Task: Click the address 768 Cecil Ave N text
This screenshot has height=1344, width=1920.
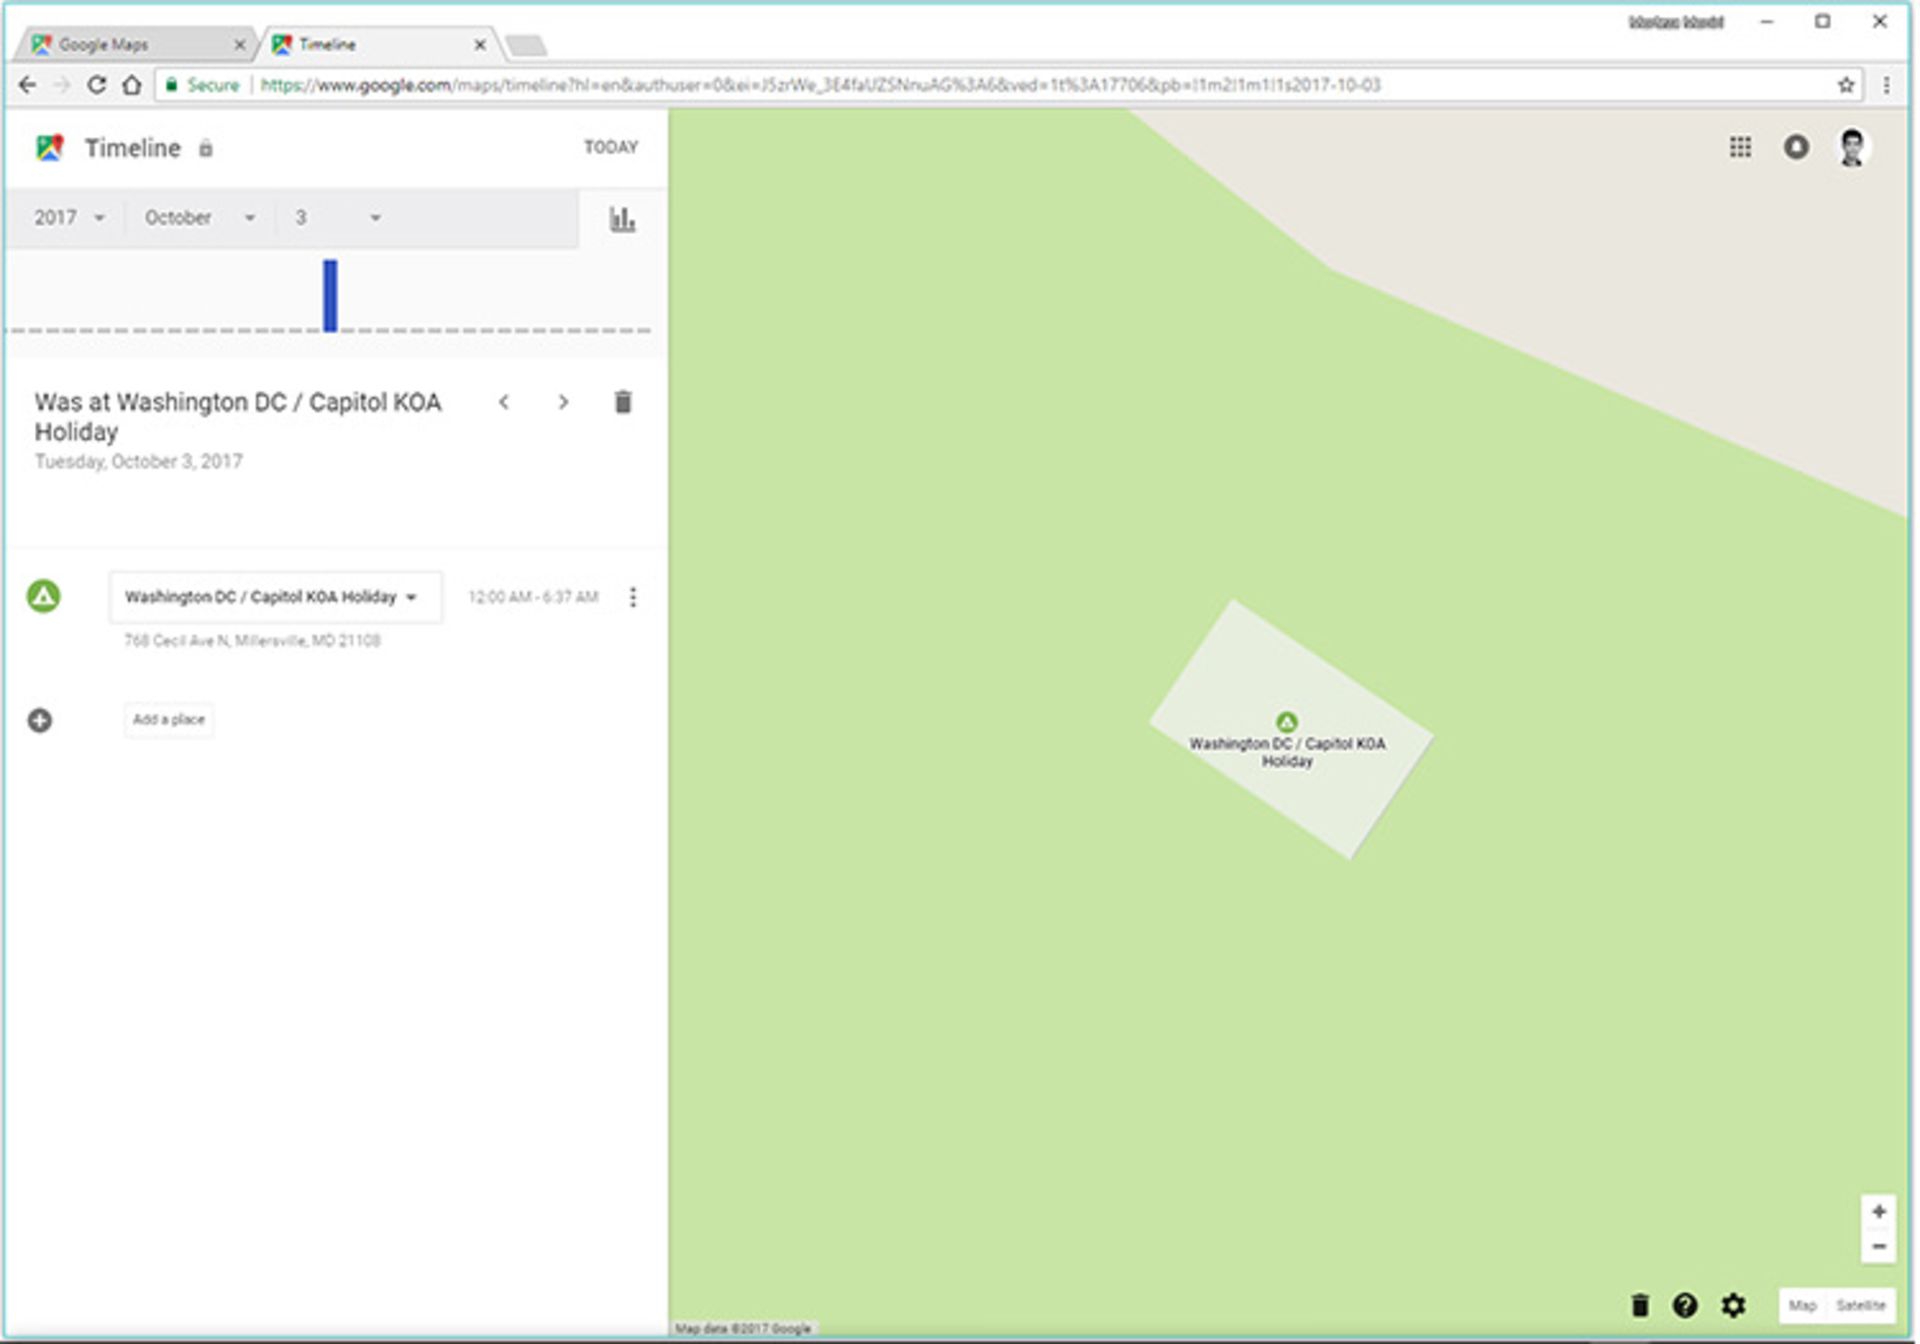Action: [252, 640]
